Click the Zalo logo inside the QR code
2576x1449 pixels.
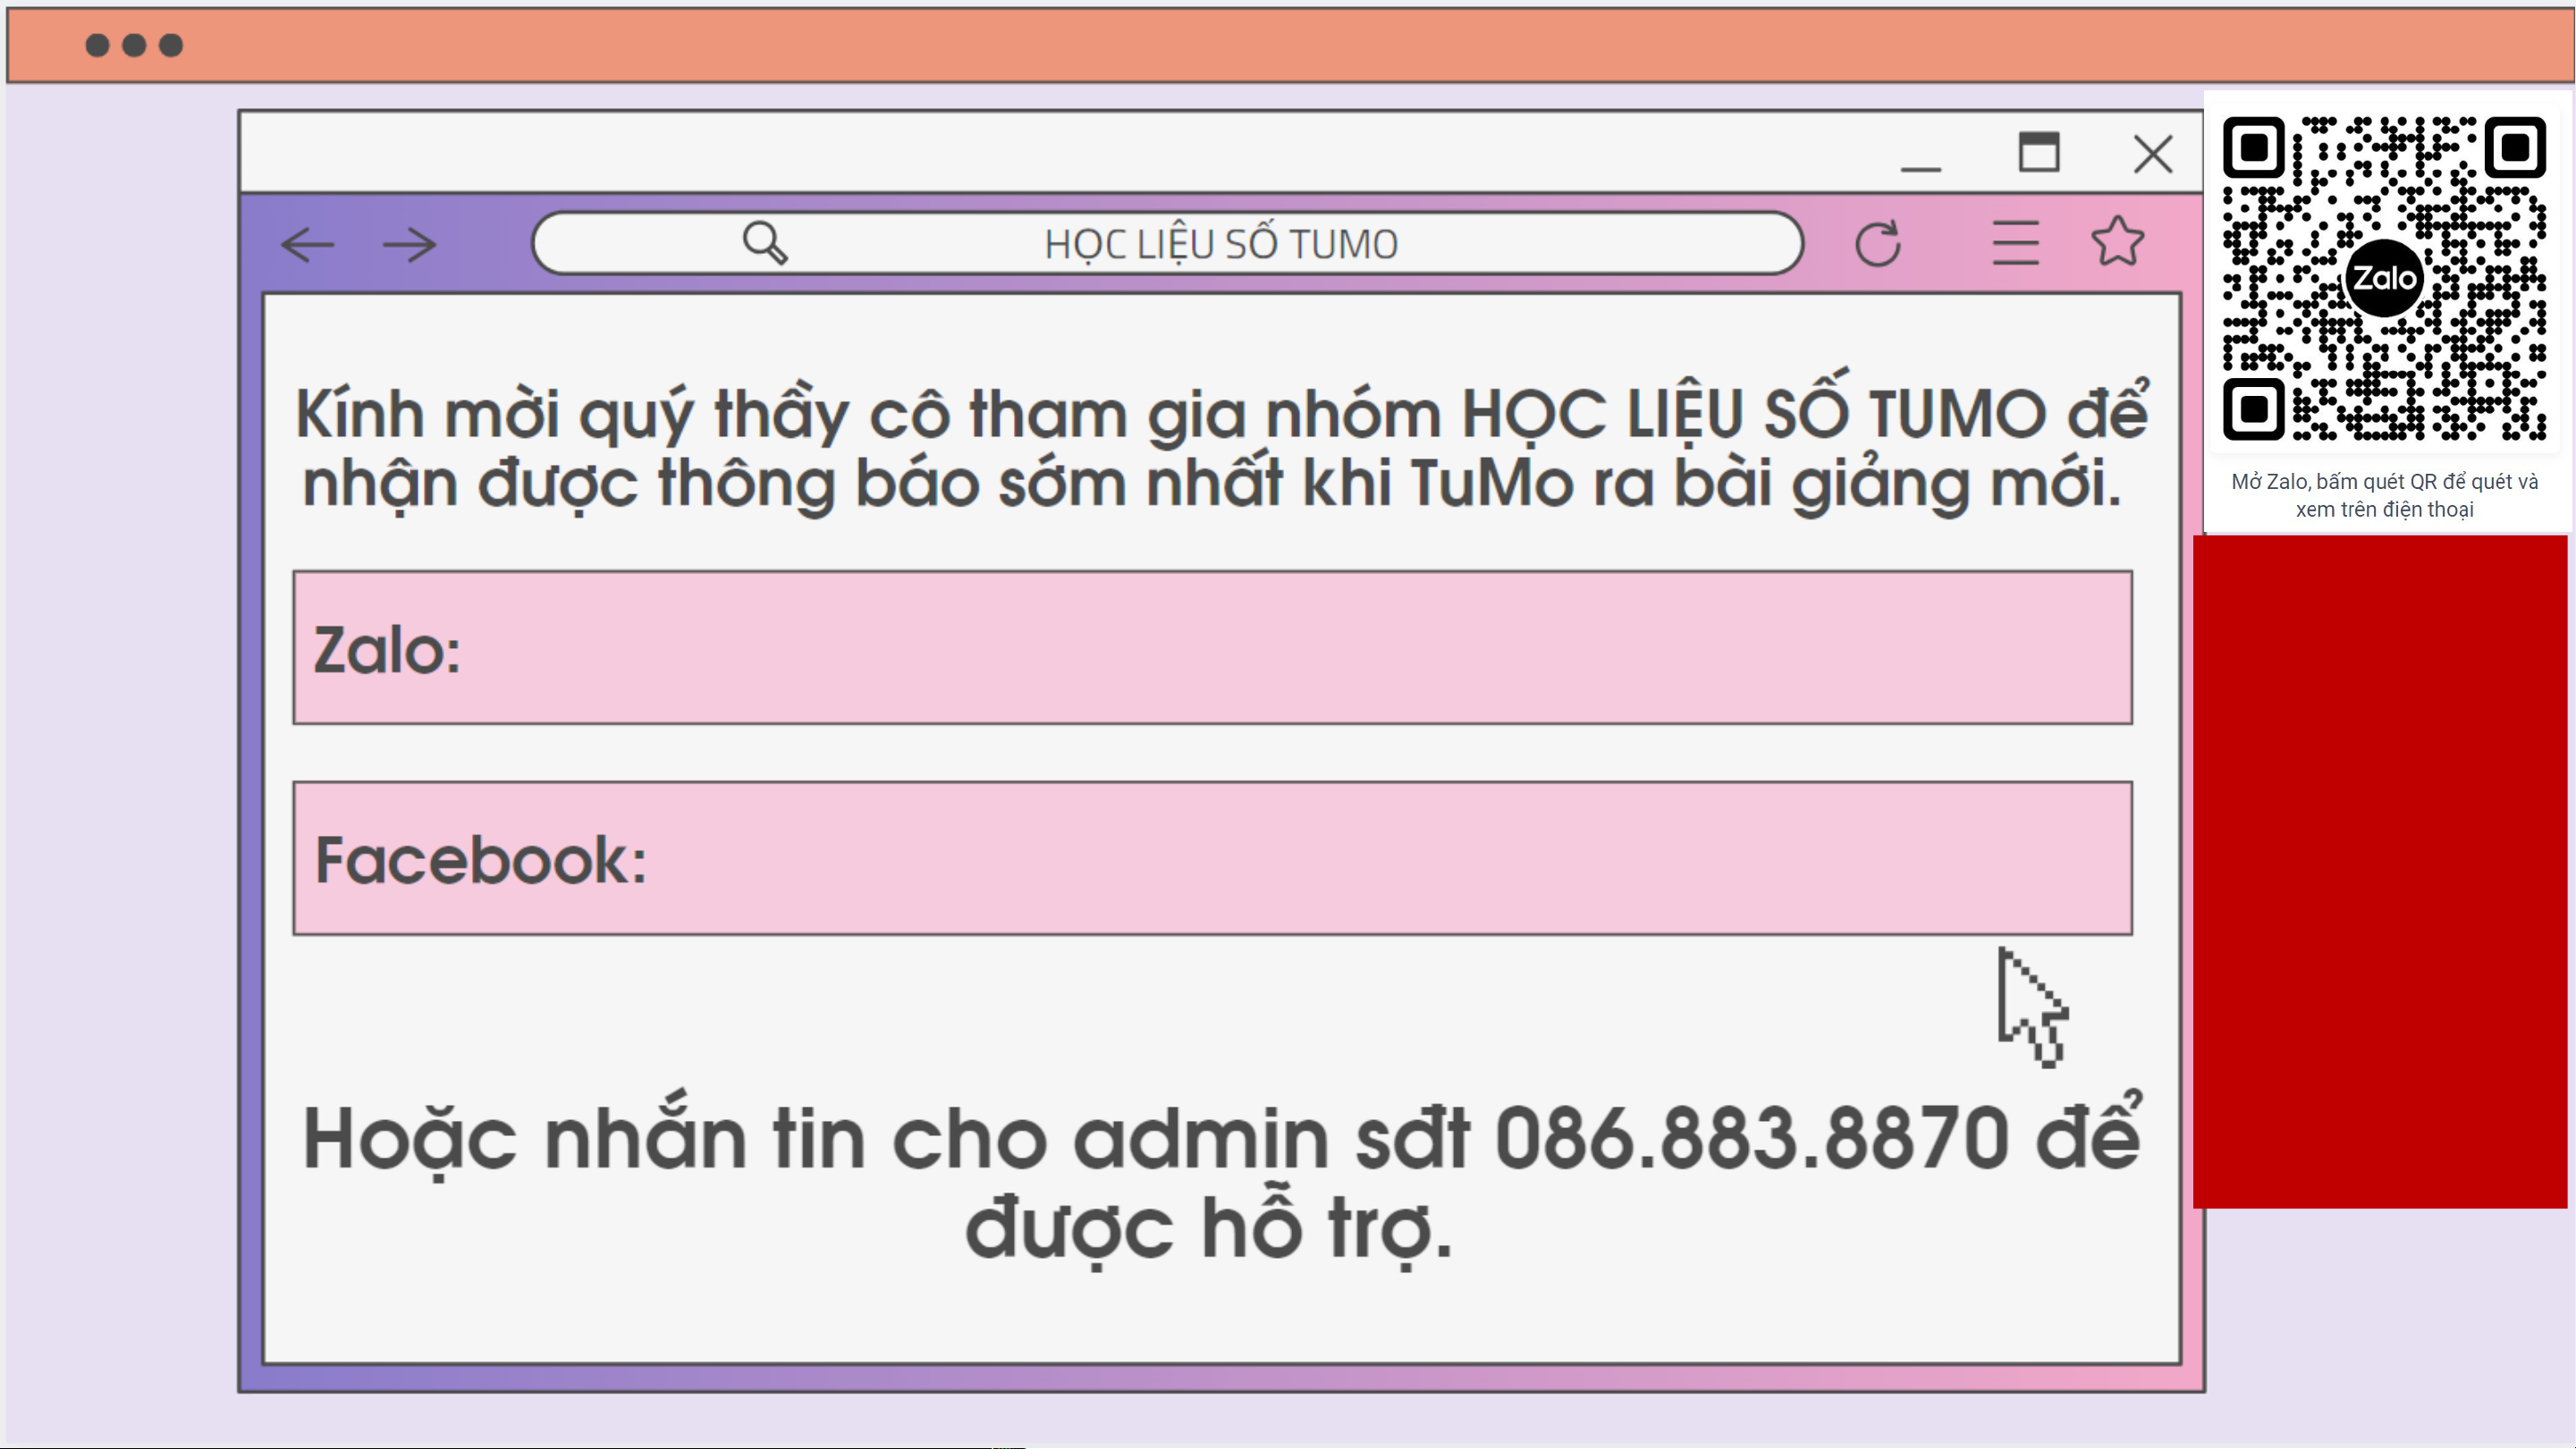[x=2384, y=278]
